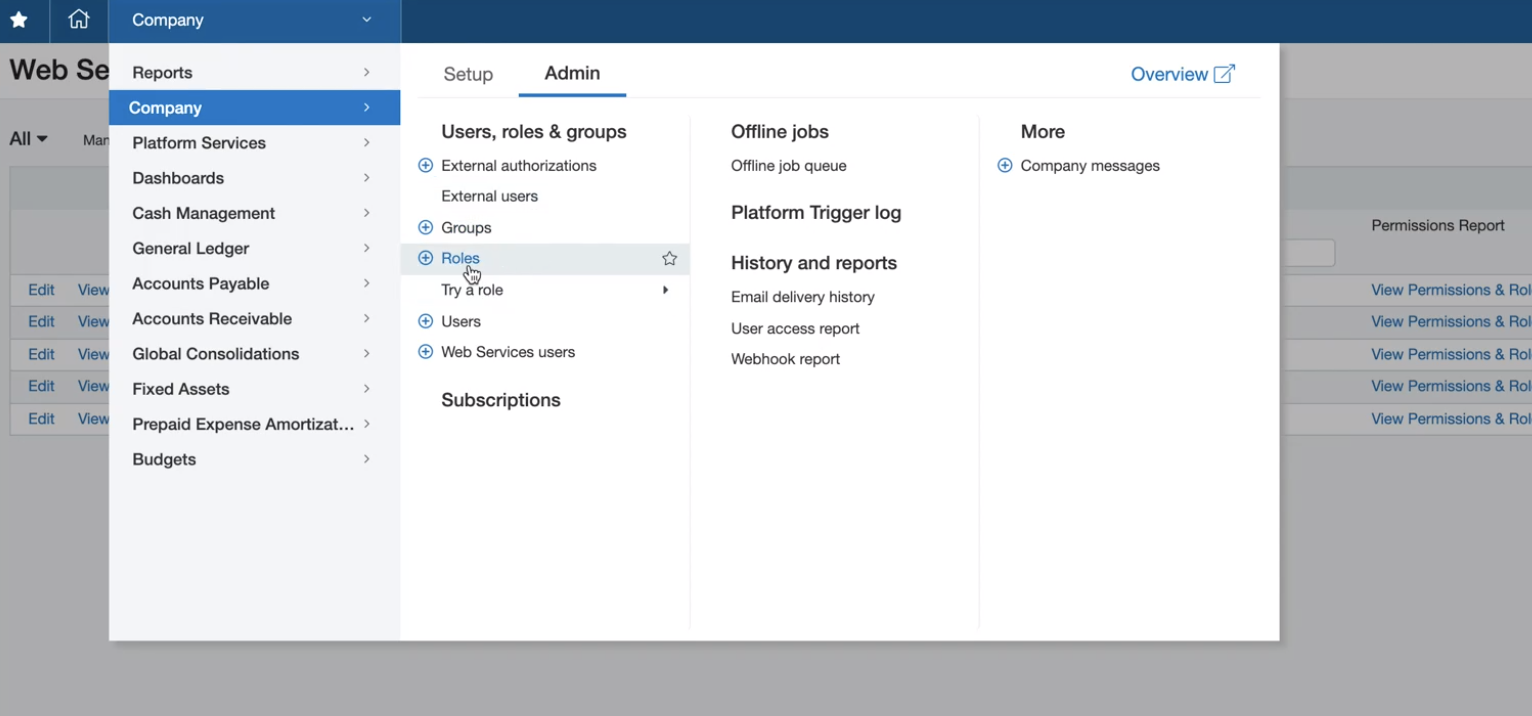This screenshot has height=716, width=1532.
Task: Add a new user via plus icon
Action: (x=425, y=321)
